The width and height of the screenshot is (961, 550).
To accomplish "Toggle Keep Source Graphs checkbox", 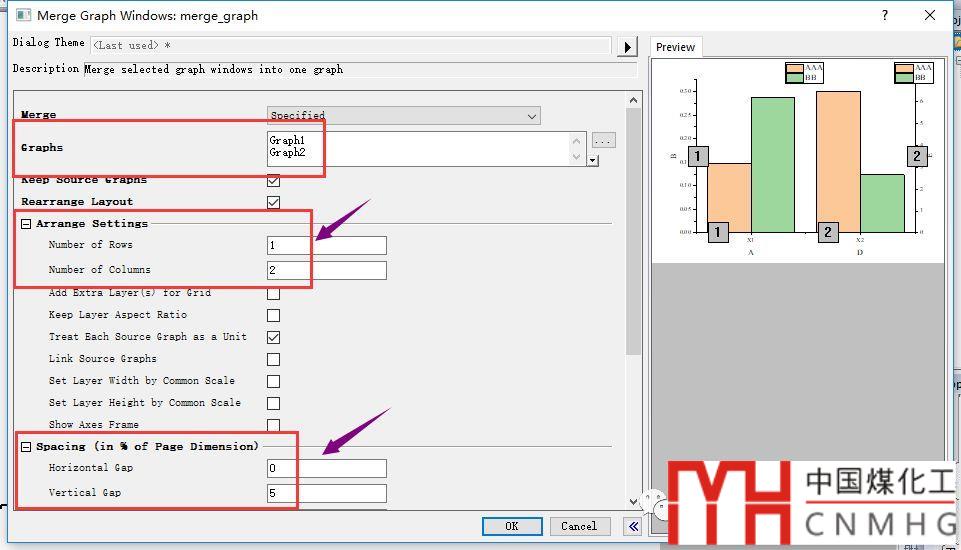I will click(x=273, y=181).
